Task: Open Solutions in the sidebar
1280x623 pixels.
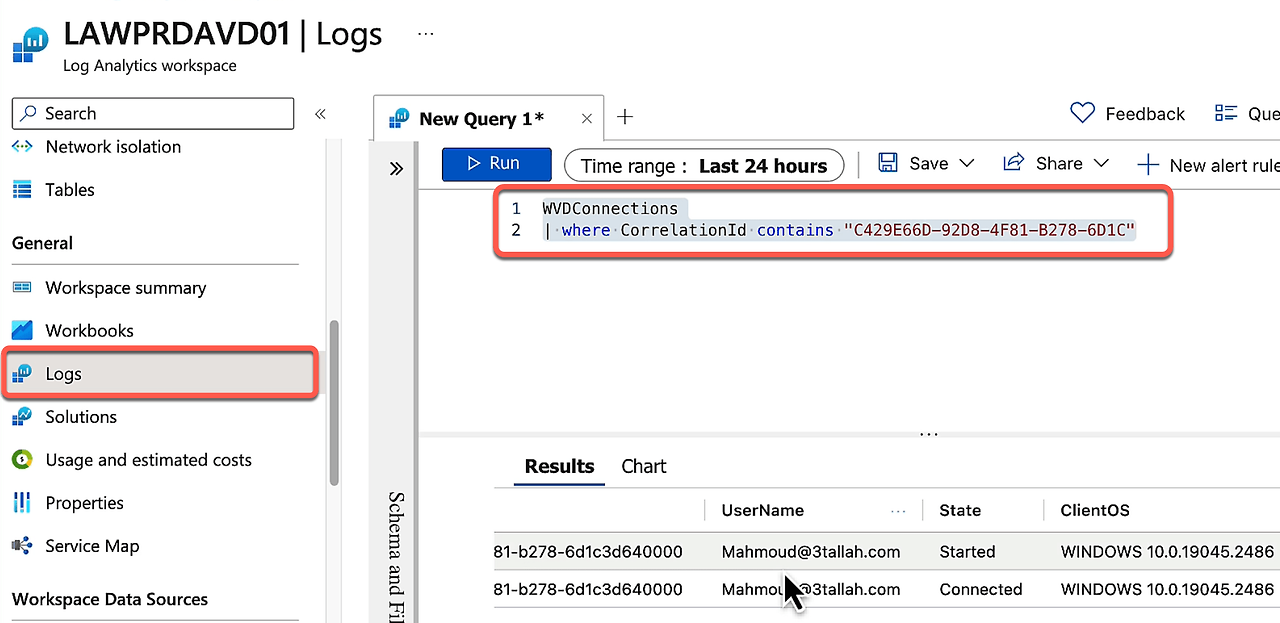Action: [x=81, y=417]
